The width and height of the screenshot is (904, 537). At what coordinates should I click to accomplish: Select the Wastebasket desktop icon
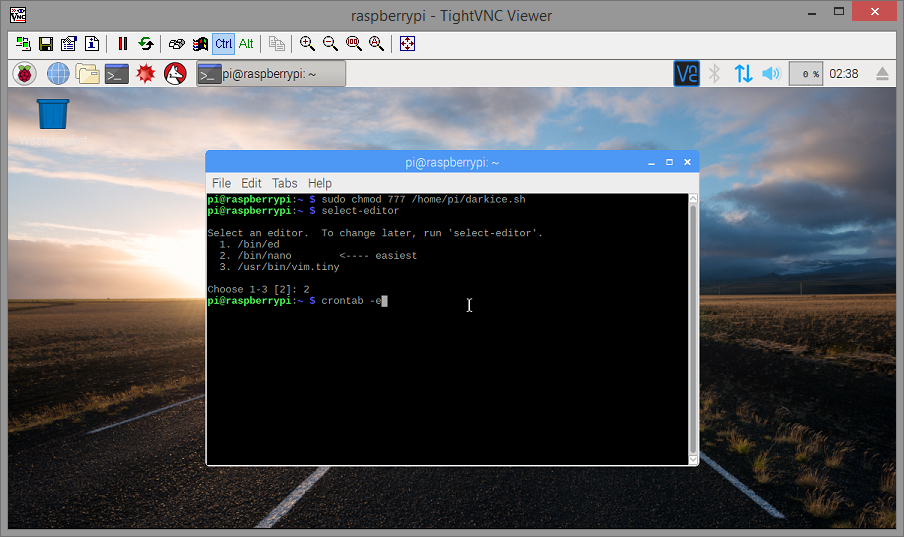coord(53,122)
